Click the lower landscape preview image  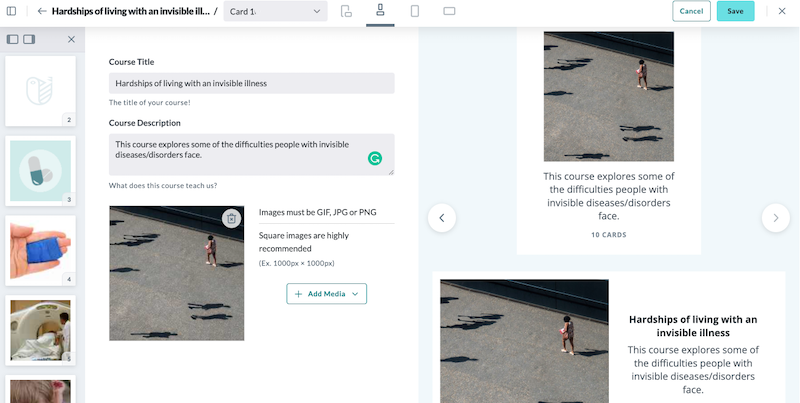tap(524, 341)
